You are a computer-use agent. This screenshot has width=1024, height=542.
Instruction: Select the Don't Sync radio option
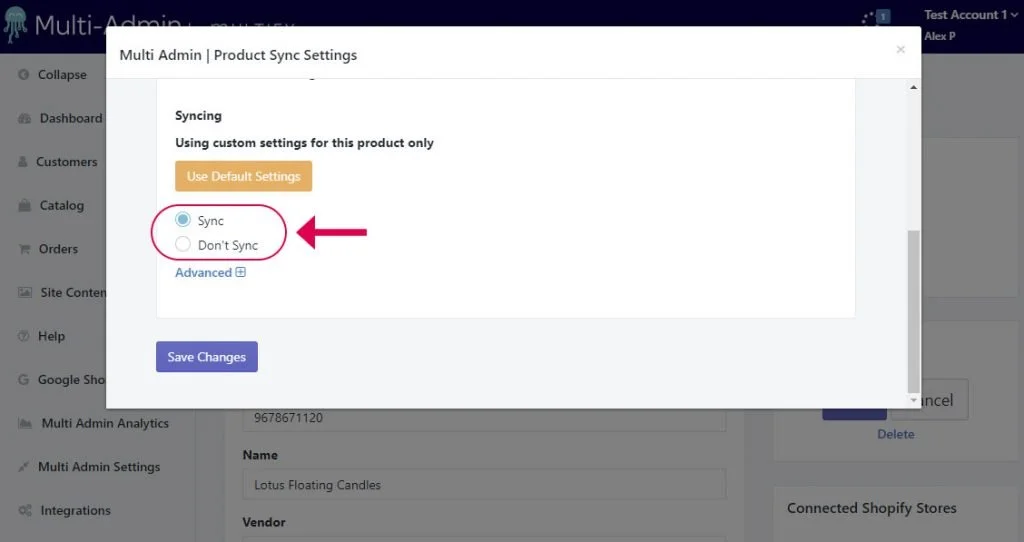click(183, 244)
